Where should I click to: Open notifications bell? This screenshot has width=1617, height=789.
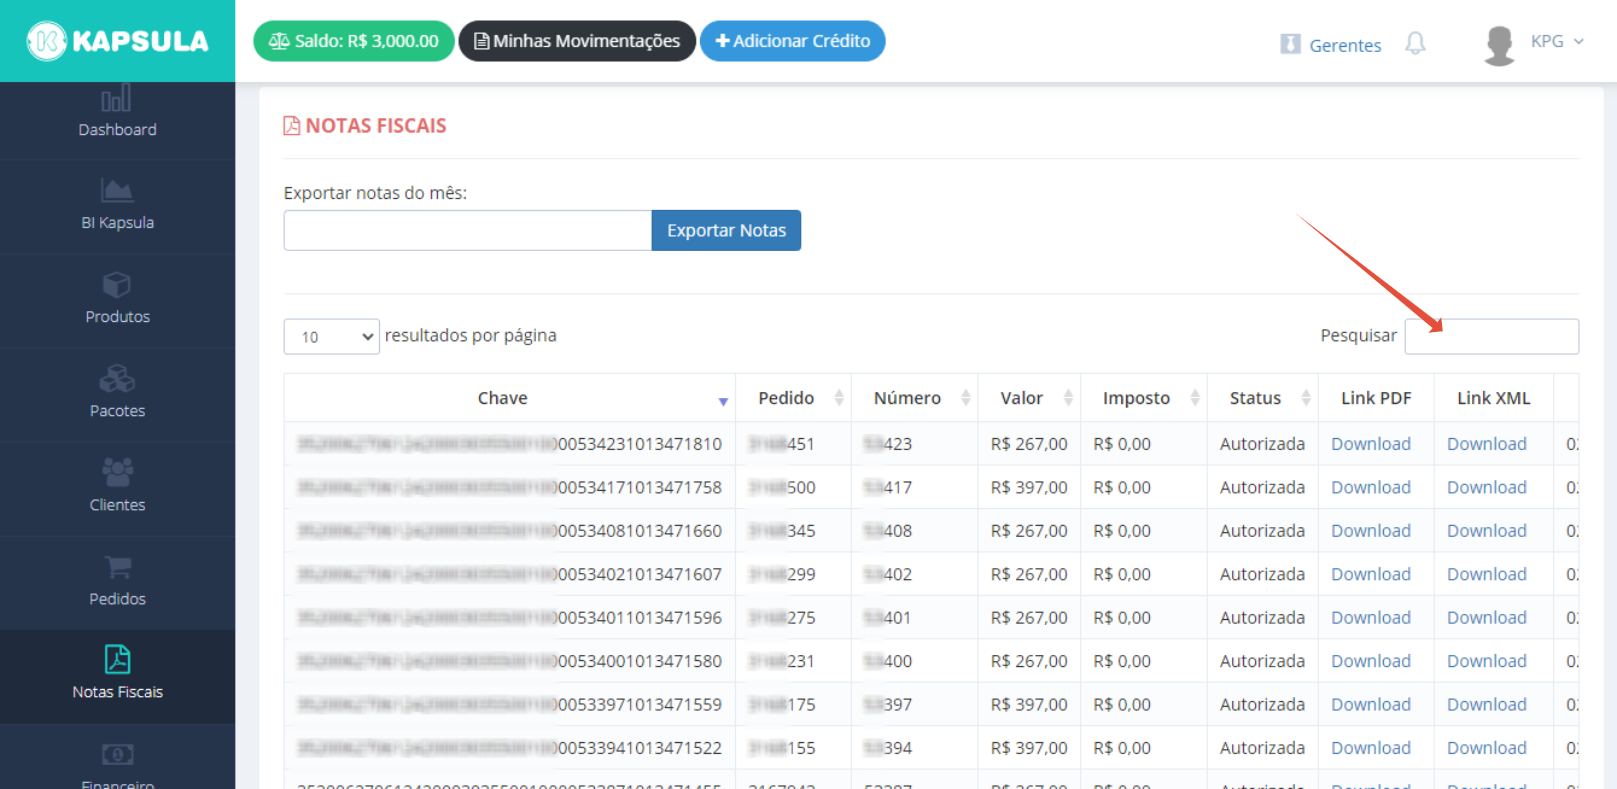(x=1415, y=43)
